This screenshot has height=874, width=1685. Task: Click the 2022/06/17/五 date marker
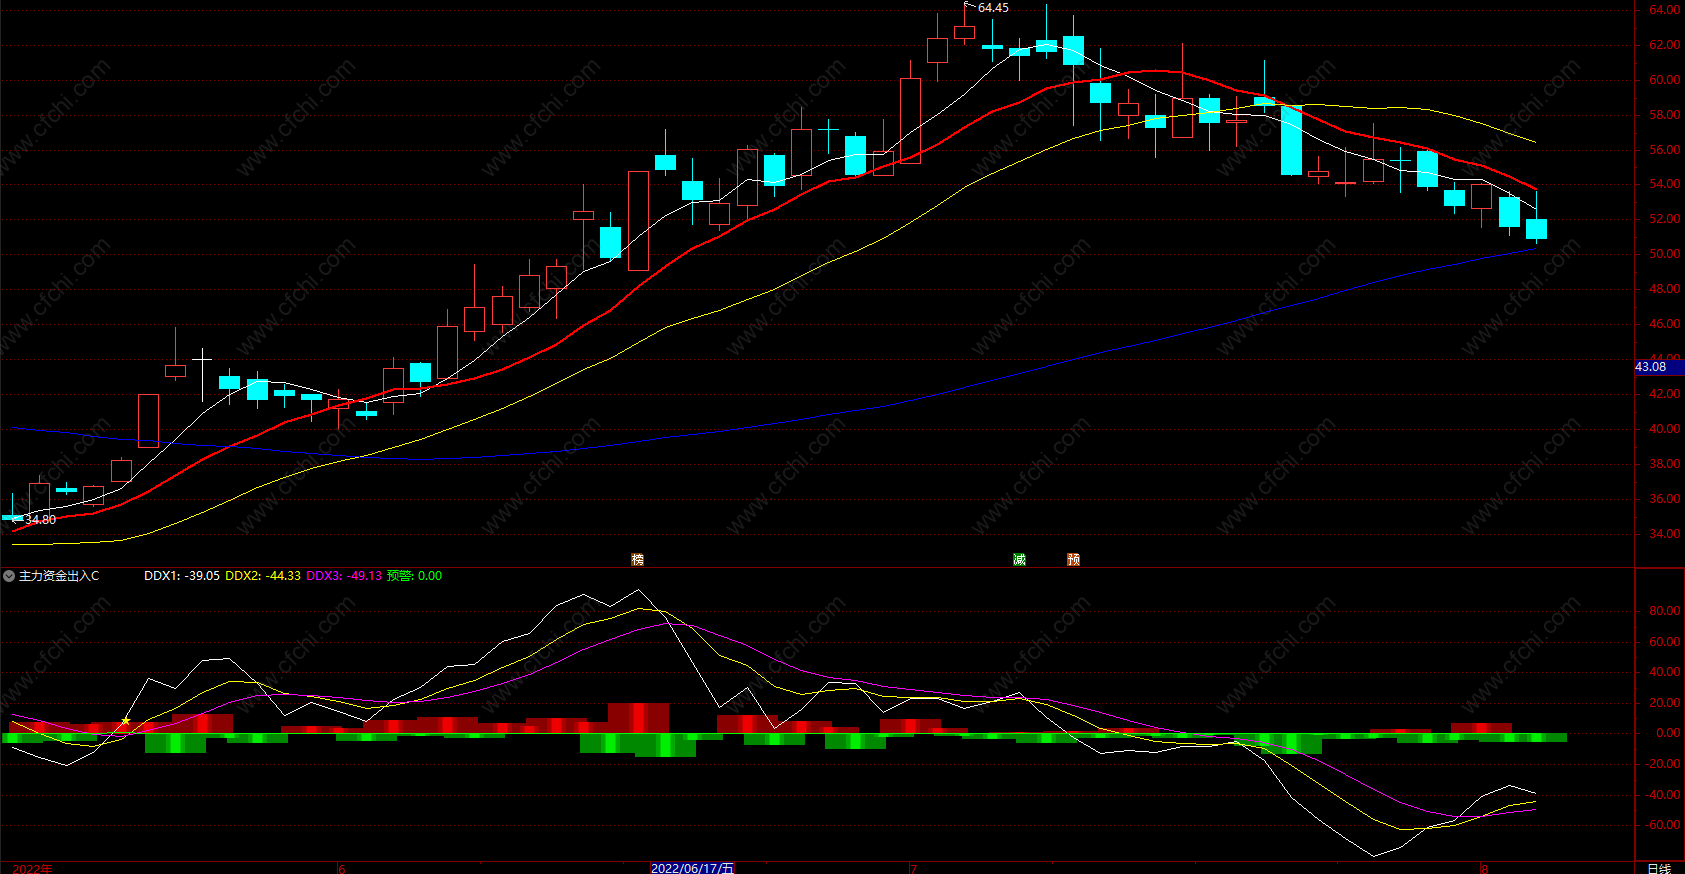pos(692,868)
